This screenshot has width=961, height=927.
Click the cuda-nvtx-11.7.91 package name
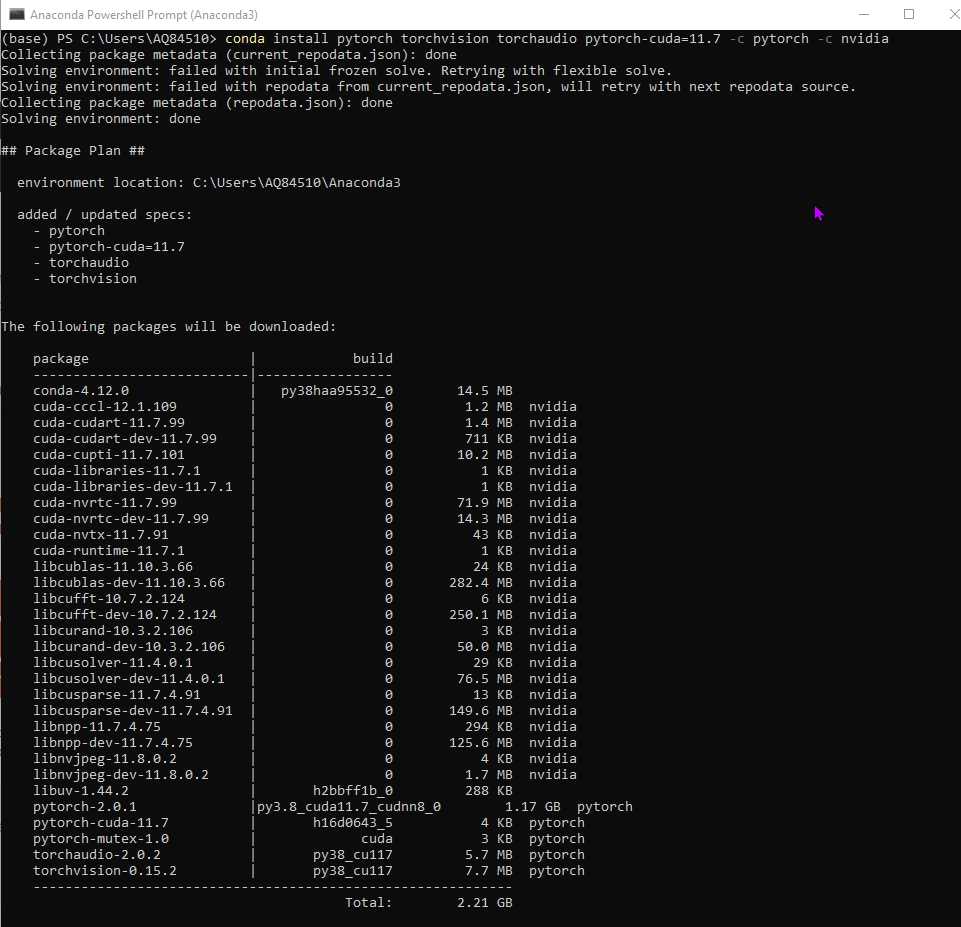tap(101, 534)
